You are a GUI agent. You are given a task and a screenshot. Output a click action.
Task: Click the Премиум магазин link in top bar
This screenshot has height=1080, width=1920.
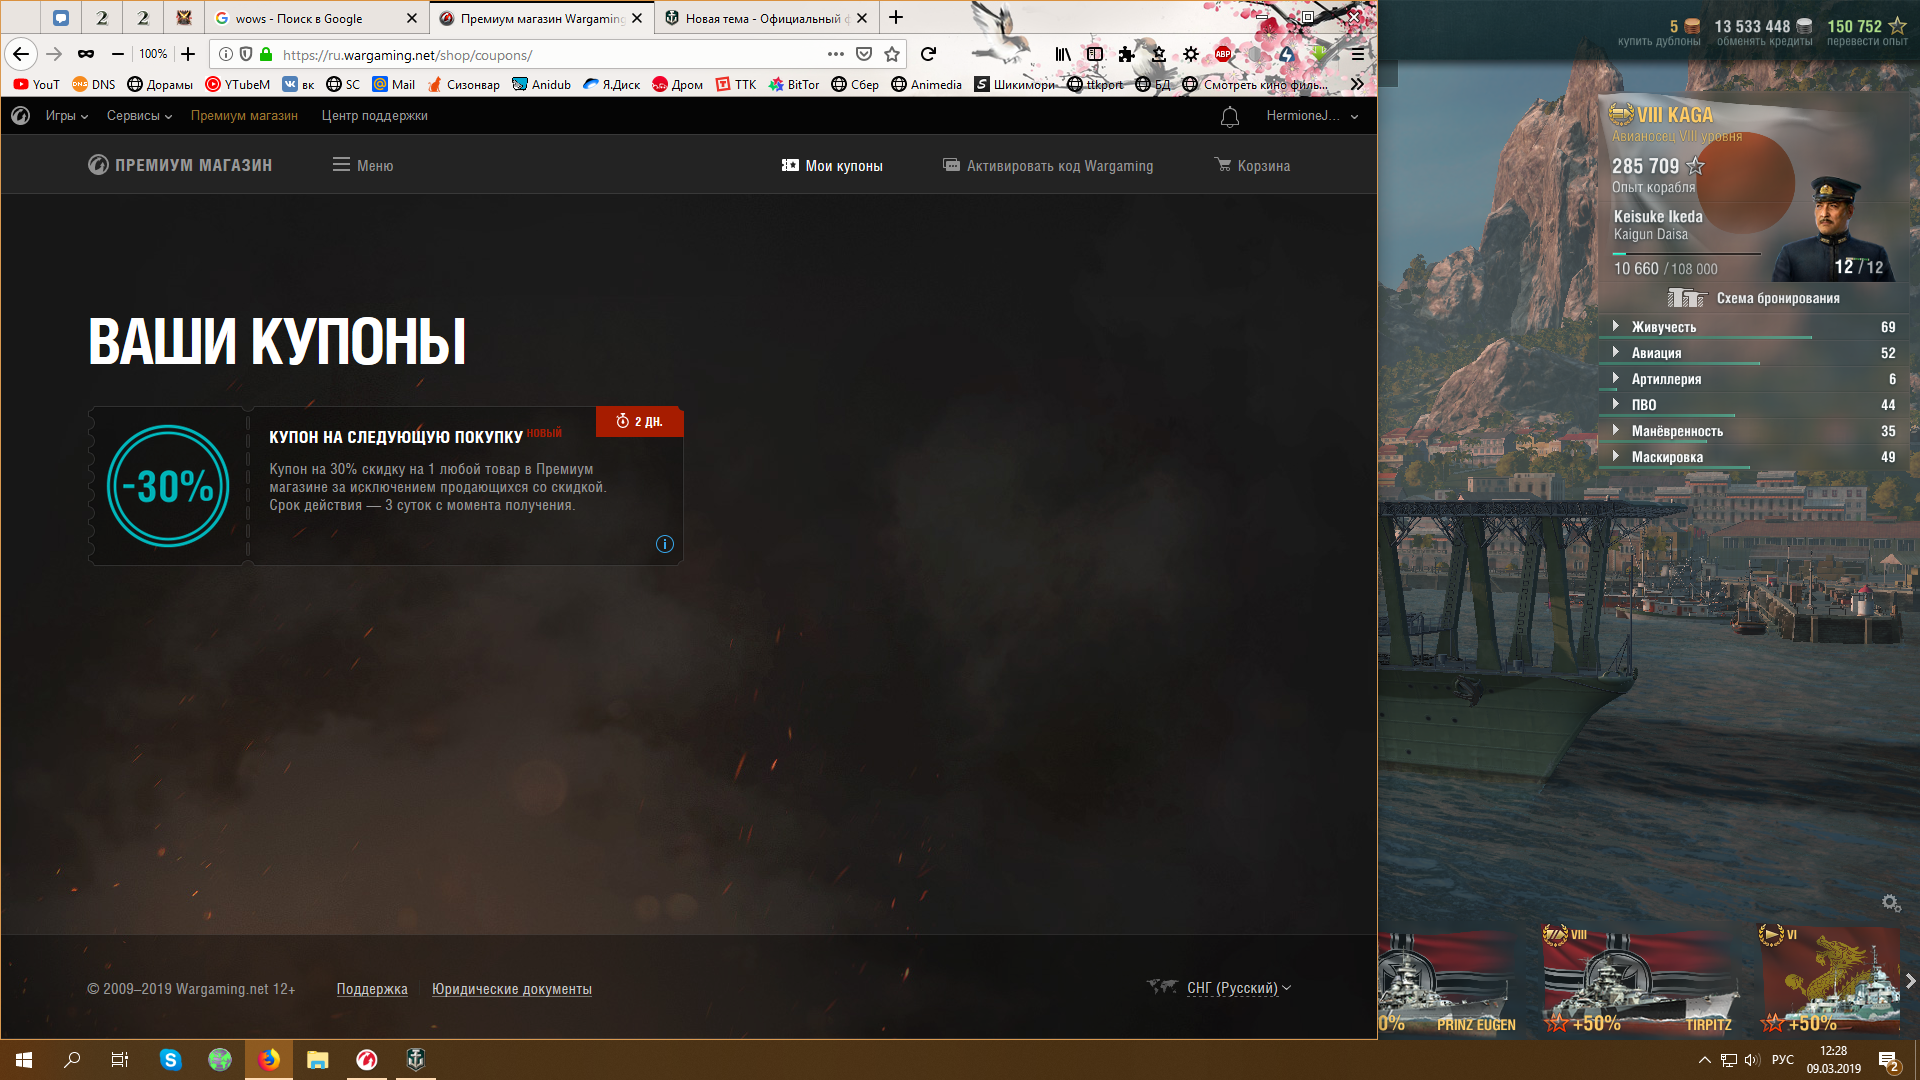[x=244, y=116]
